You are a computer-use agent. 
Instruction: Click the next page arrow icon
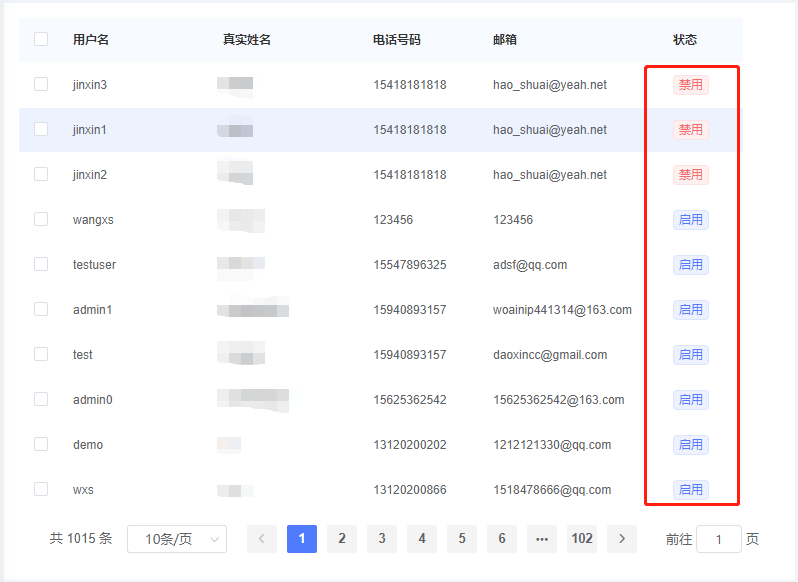click(622, 539)
